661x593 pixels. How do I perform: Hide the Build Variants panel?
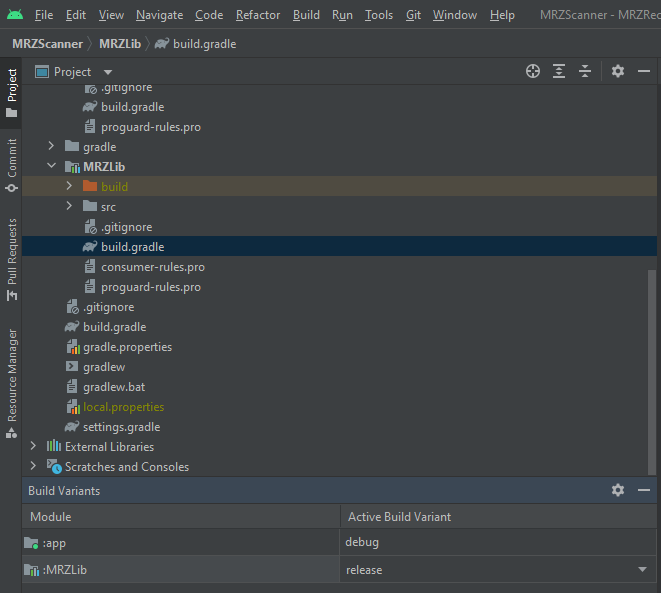click(x=644, y=490)
